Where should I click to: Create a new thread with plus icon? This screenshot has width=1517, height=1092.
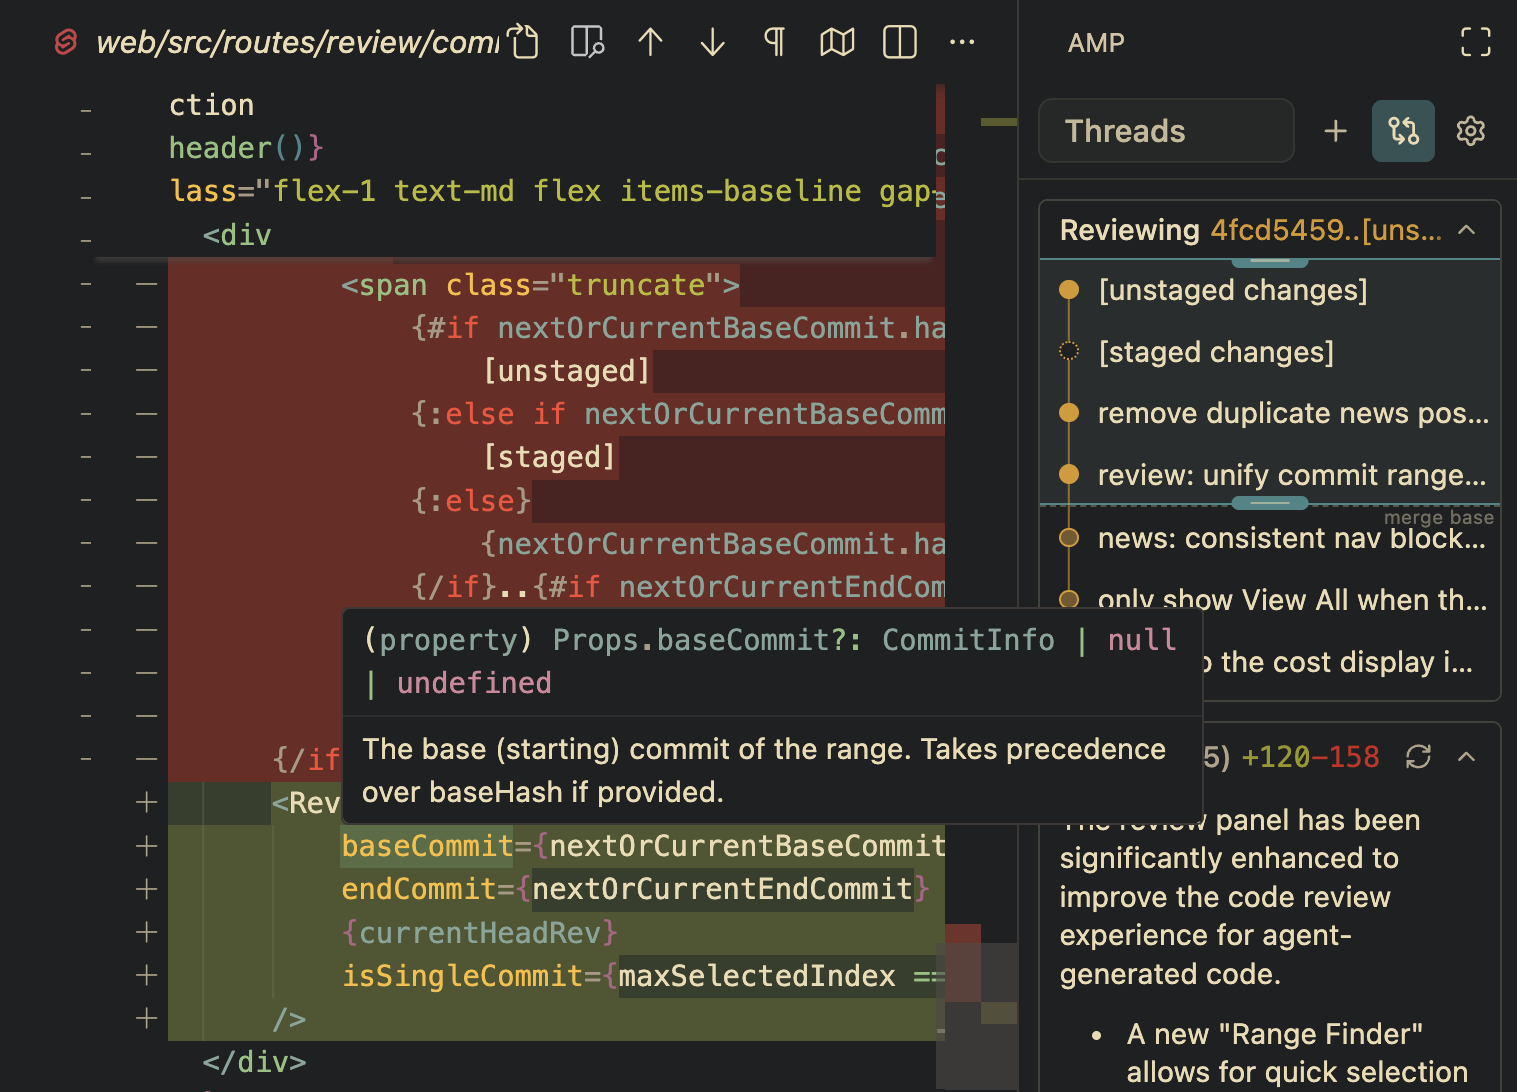pyautogui.click(x=1335, y=131)
